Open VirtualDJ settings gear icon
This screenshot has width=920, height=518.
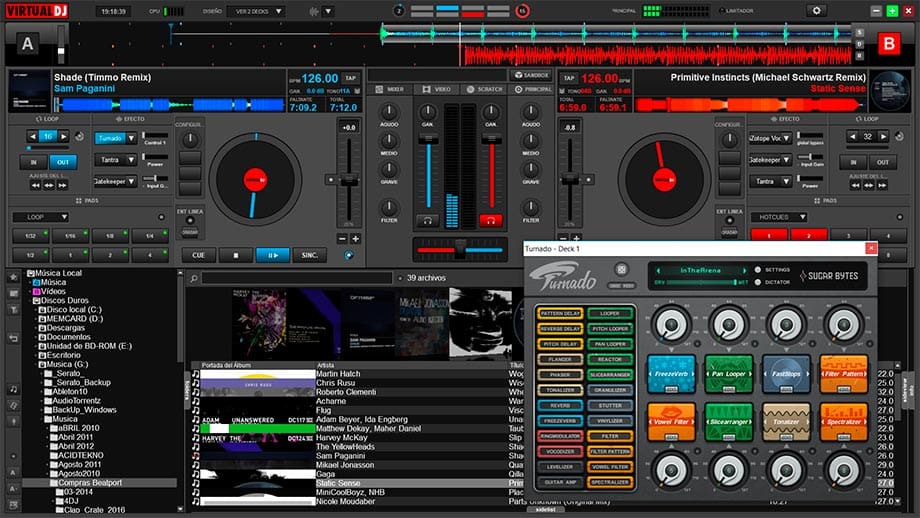pyautogui.click(x=816, y=11)
